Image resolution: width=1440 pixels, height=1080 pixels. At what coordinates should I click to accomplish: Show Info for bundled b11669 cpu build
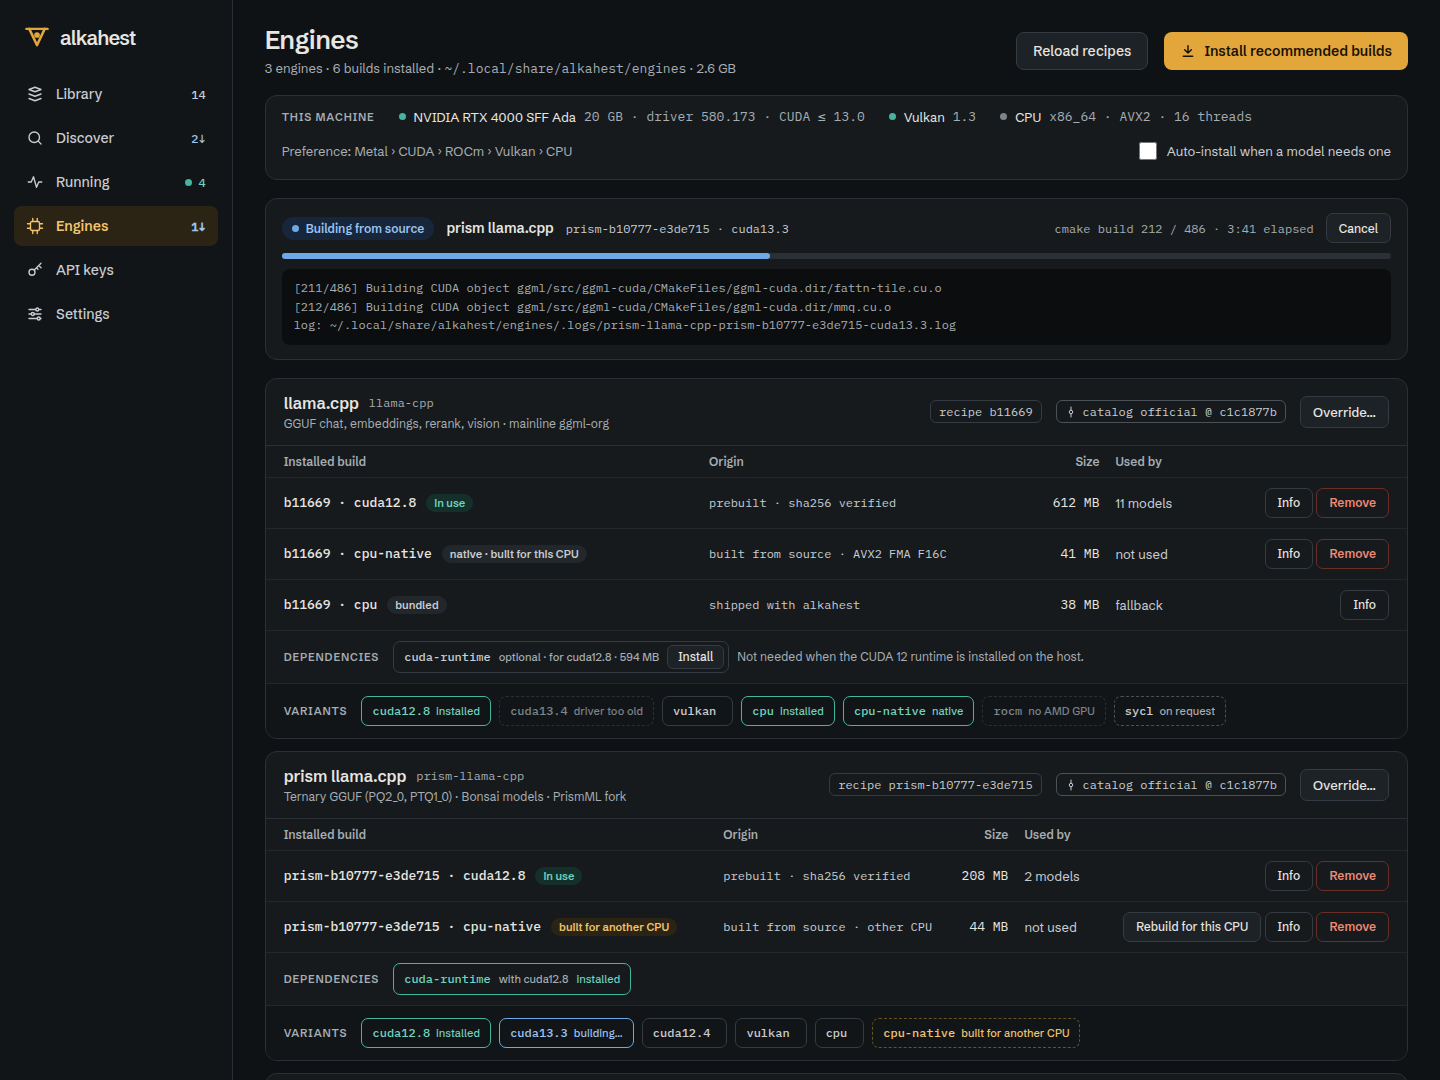pyautogui.click(x=1364, y=605)
